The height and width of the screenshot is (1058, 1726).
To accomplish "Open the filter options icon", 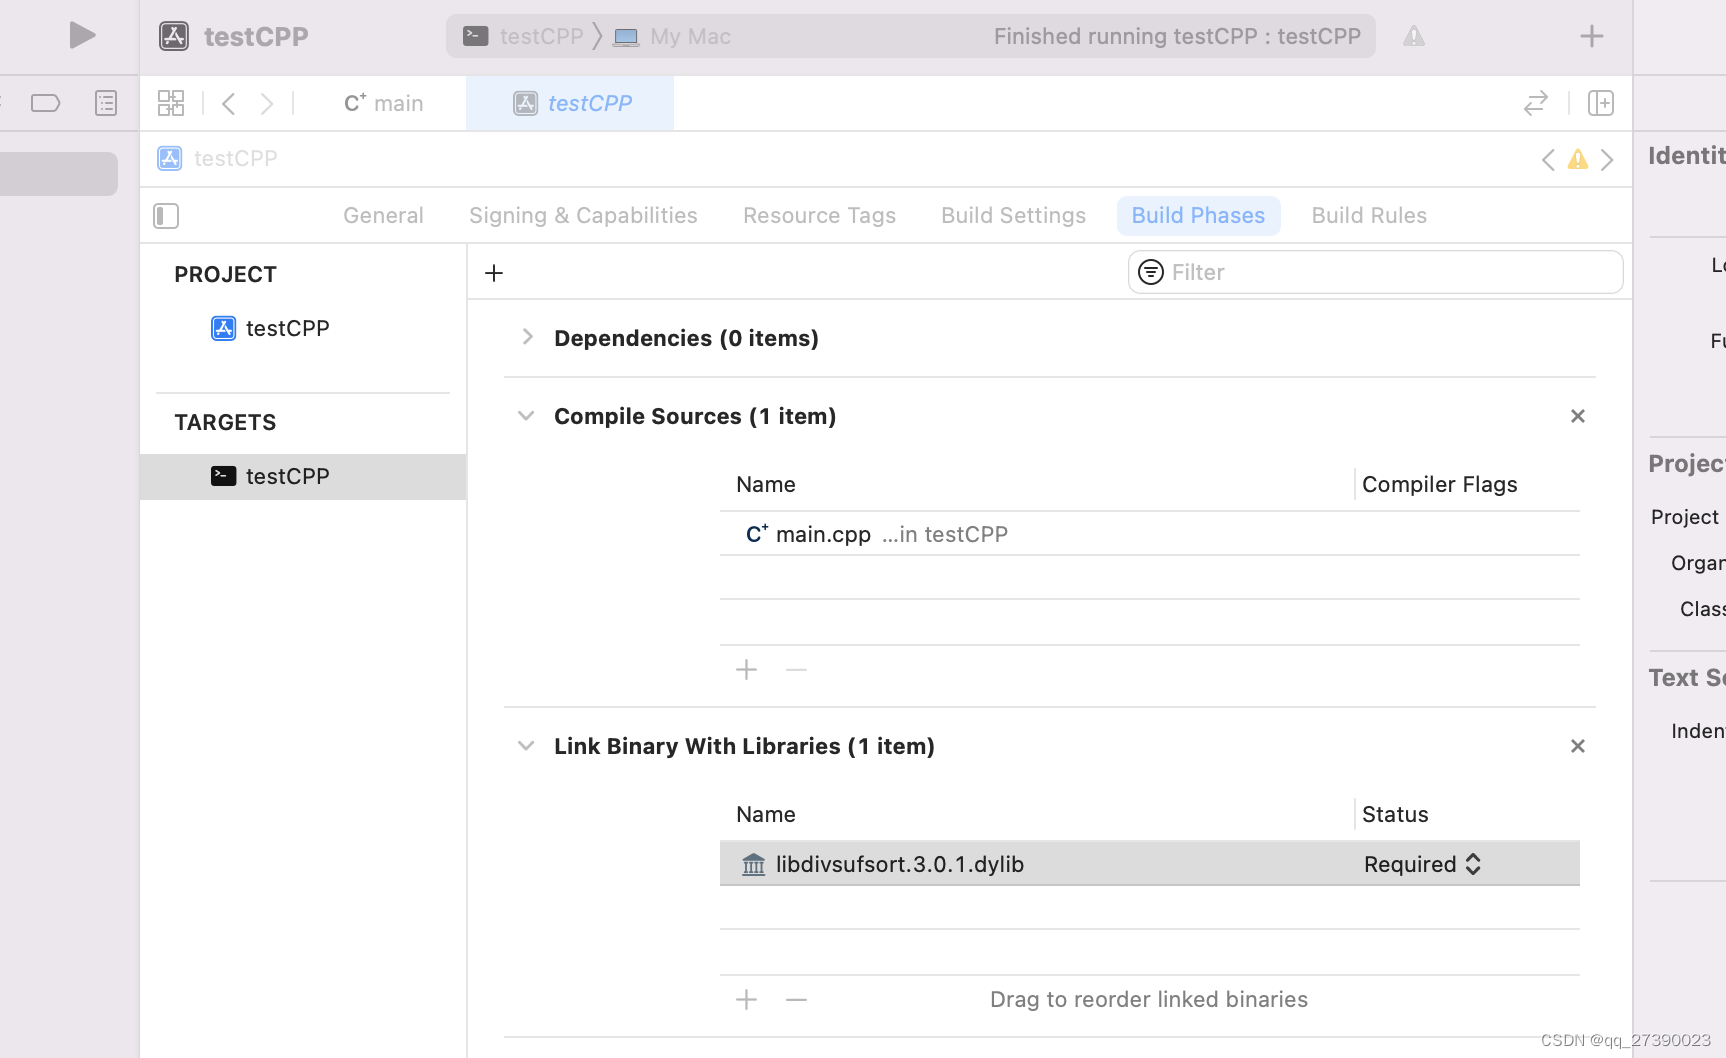I will 1151,272.
